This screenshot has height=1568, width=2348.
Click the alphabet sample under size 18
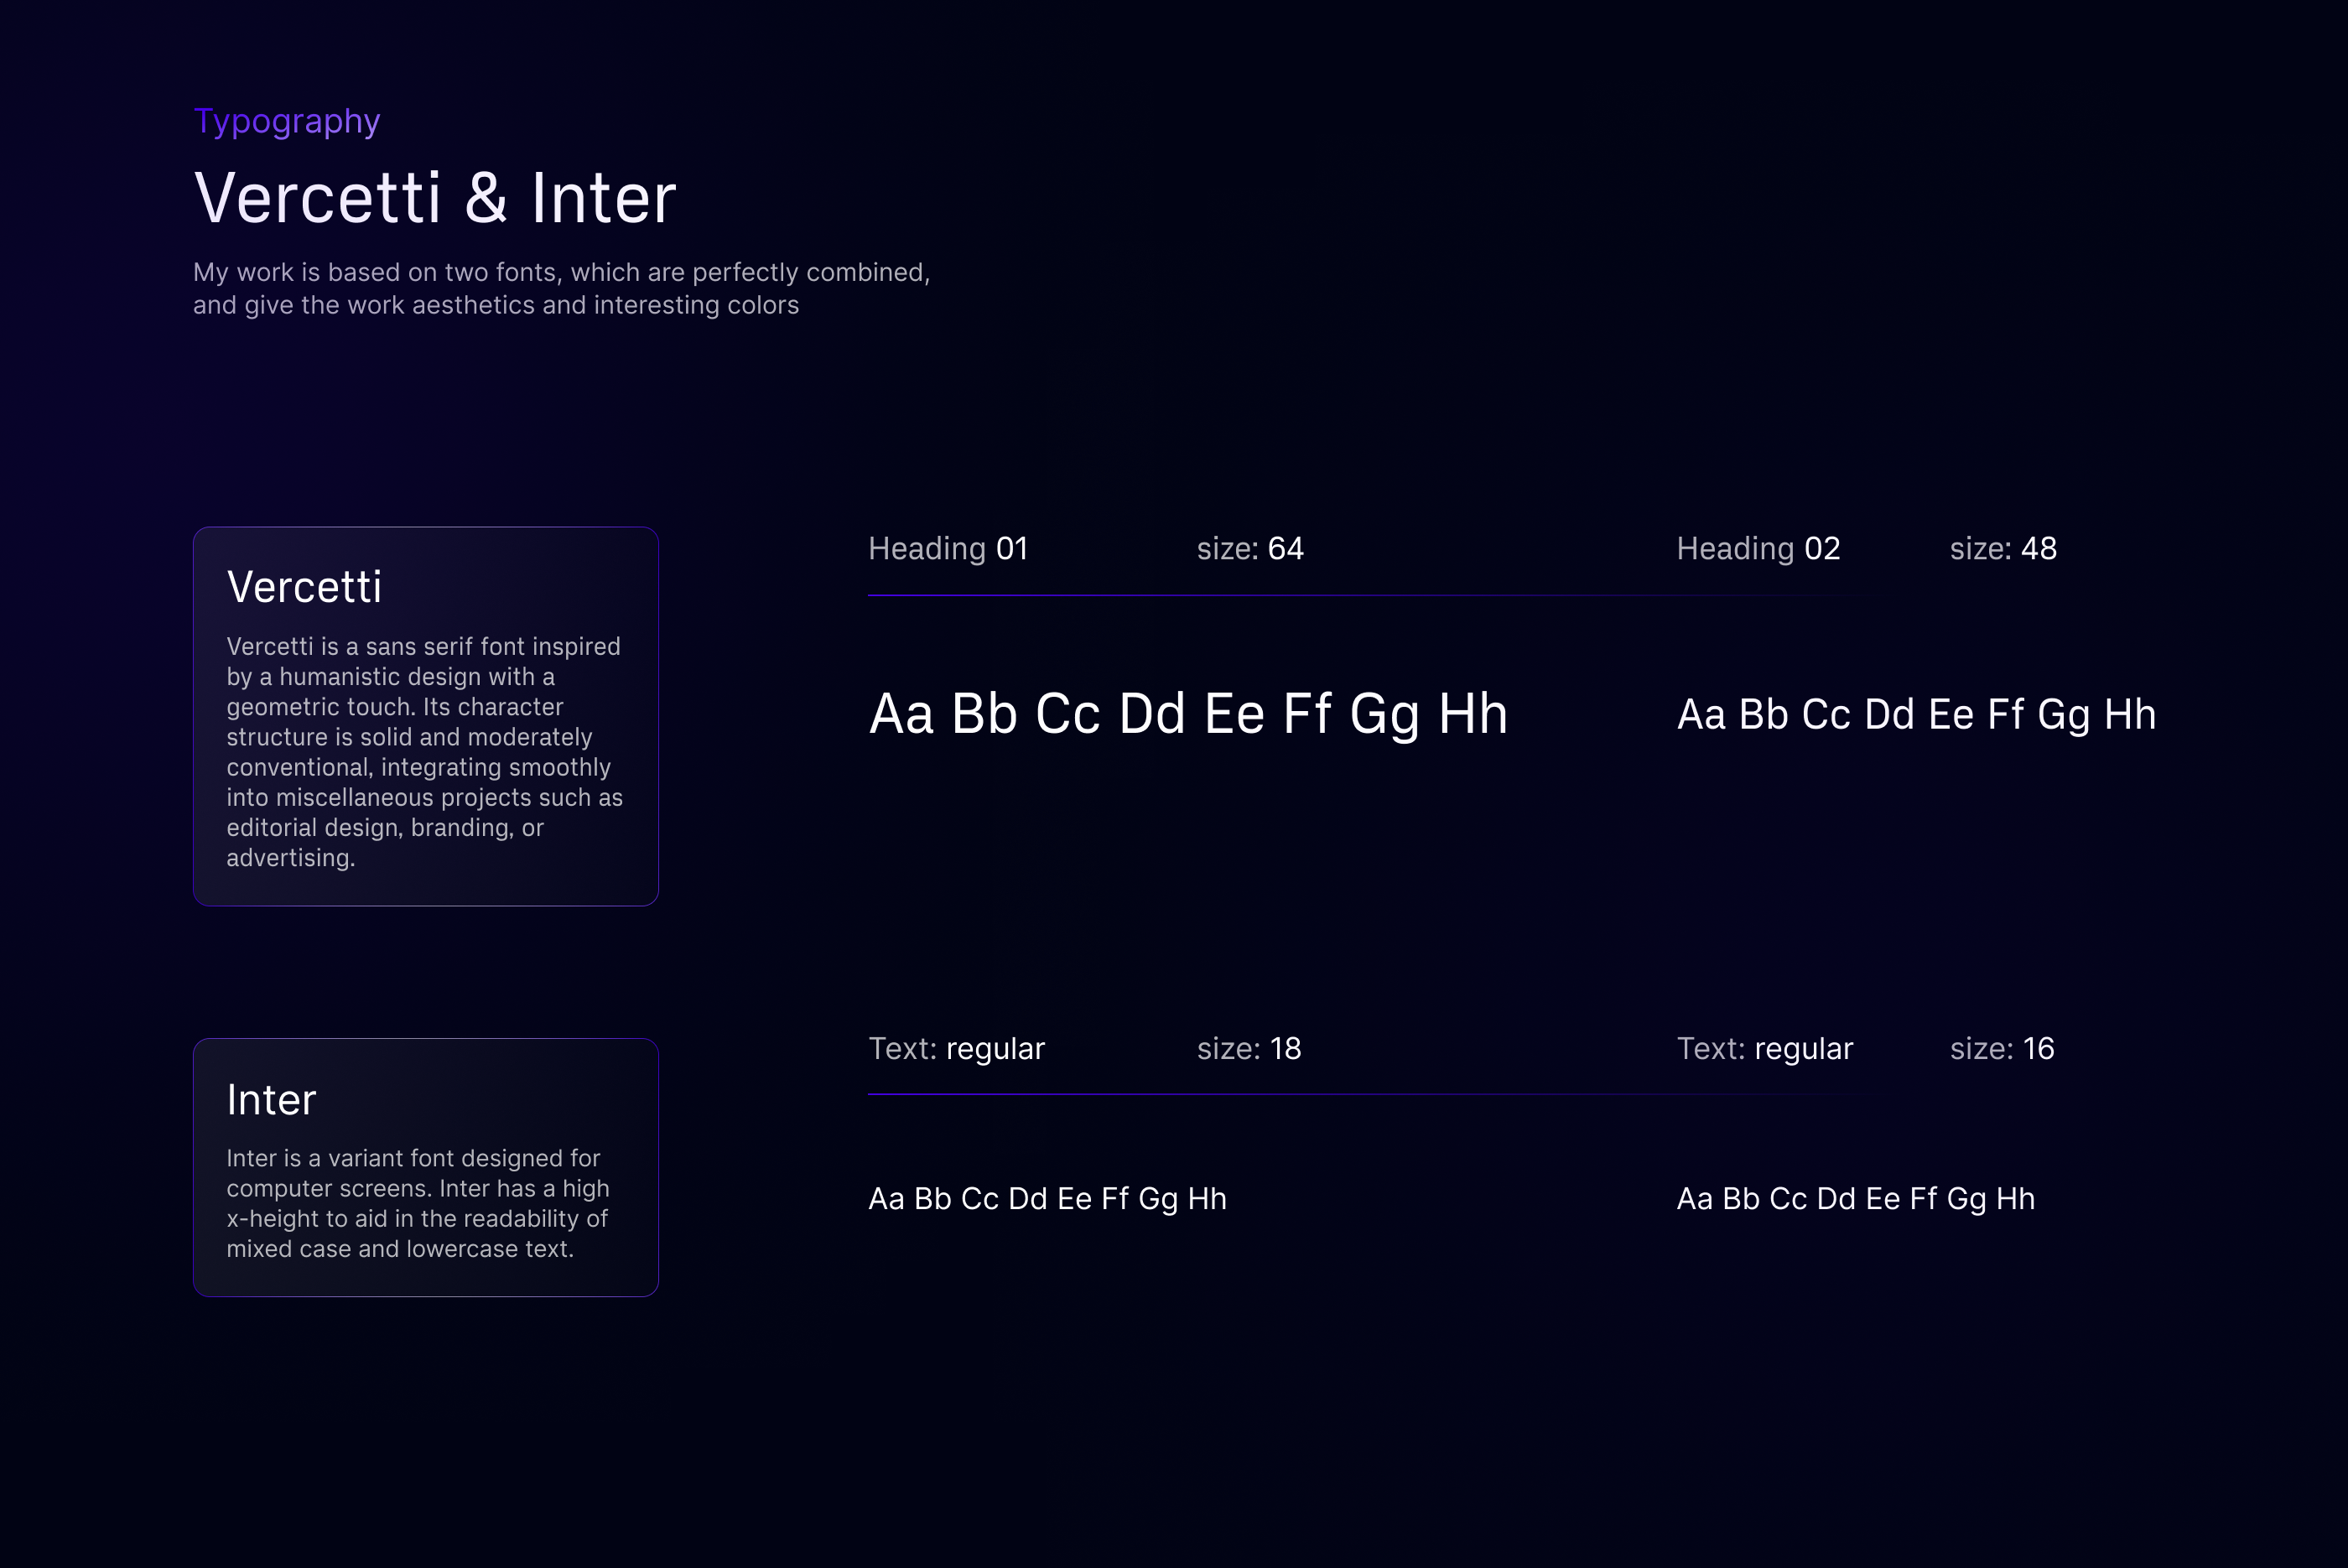pos(1047,1199)
